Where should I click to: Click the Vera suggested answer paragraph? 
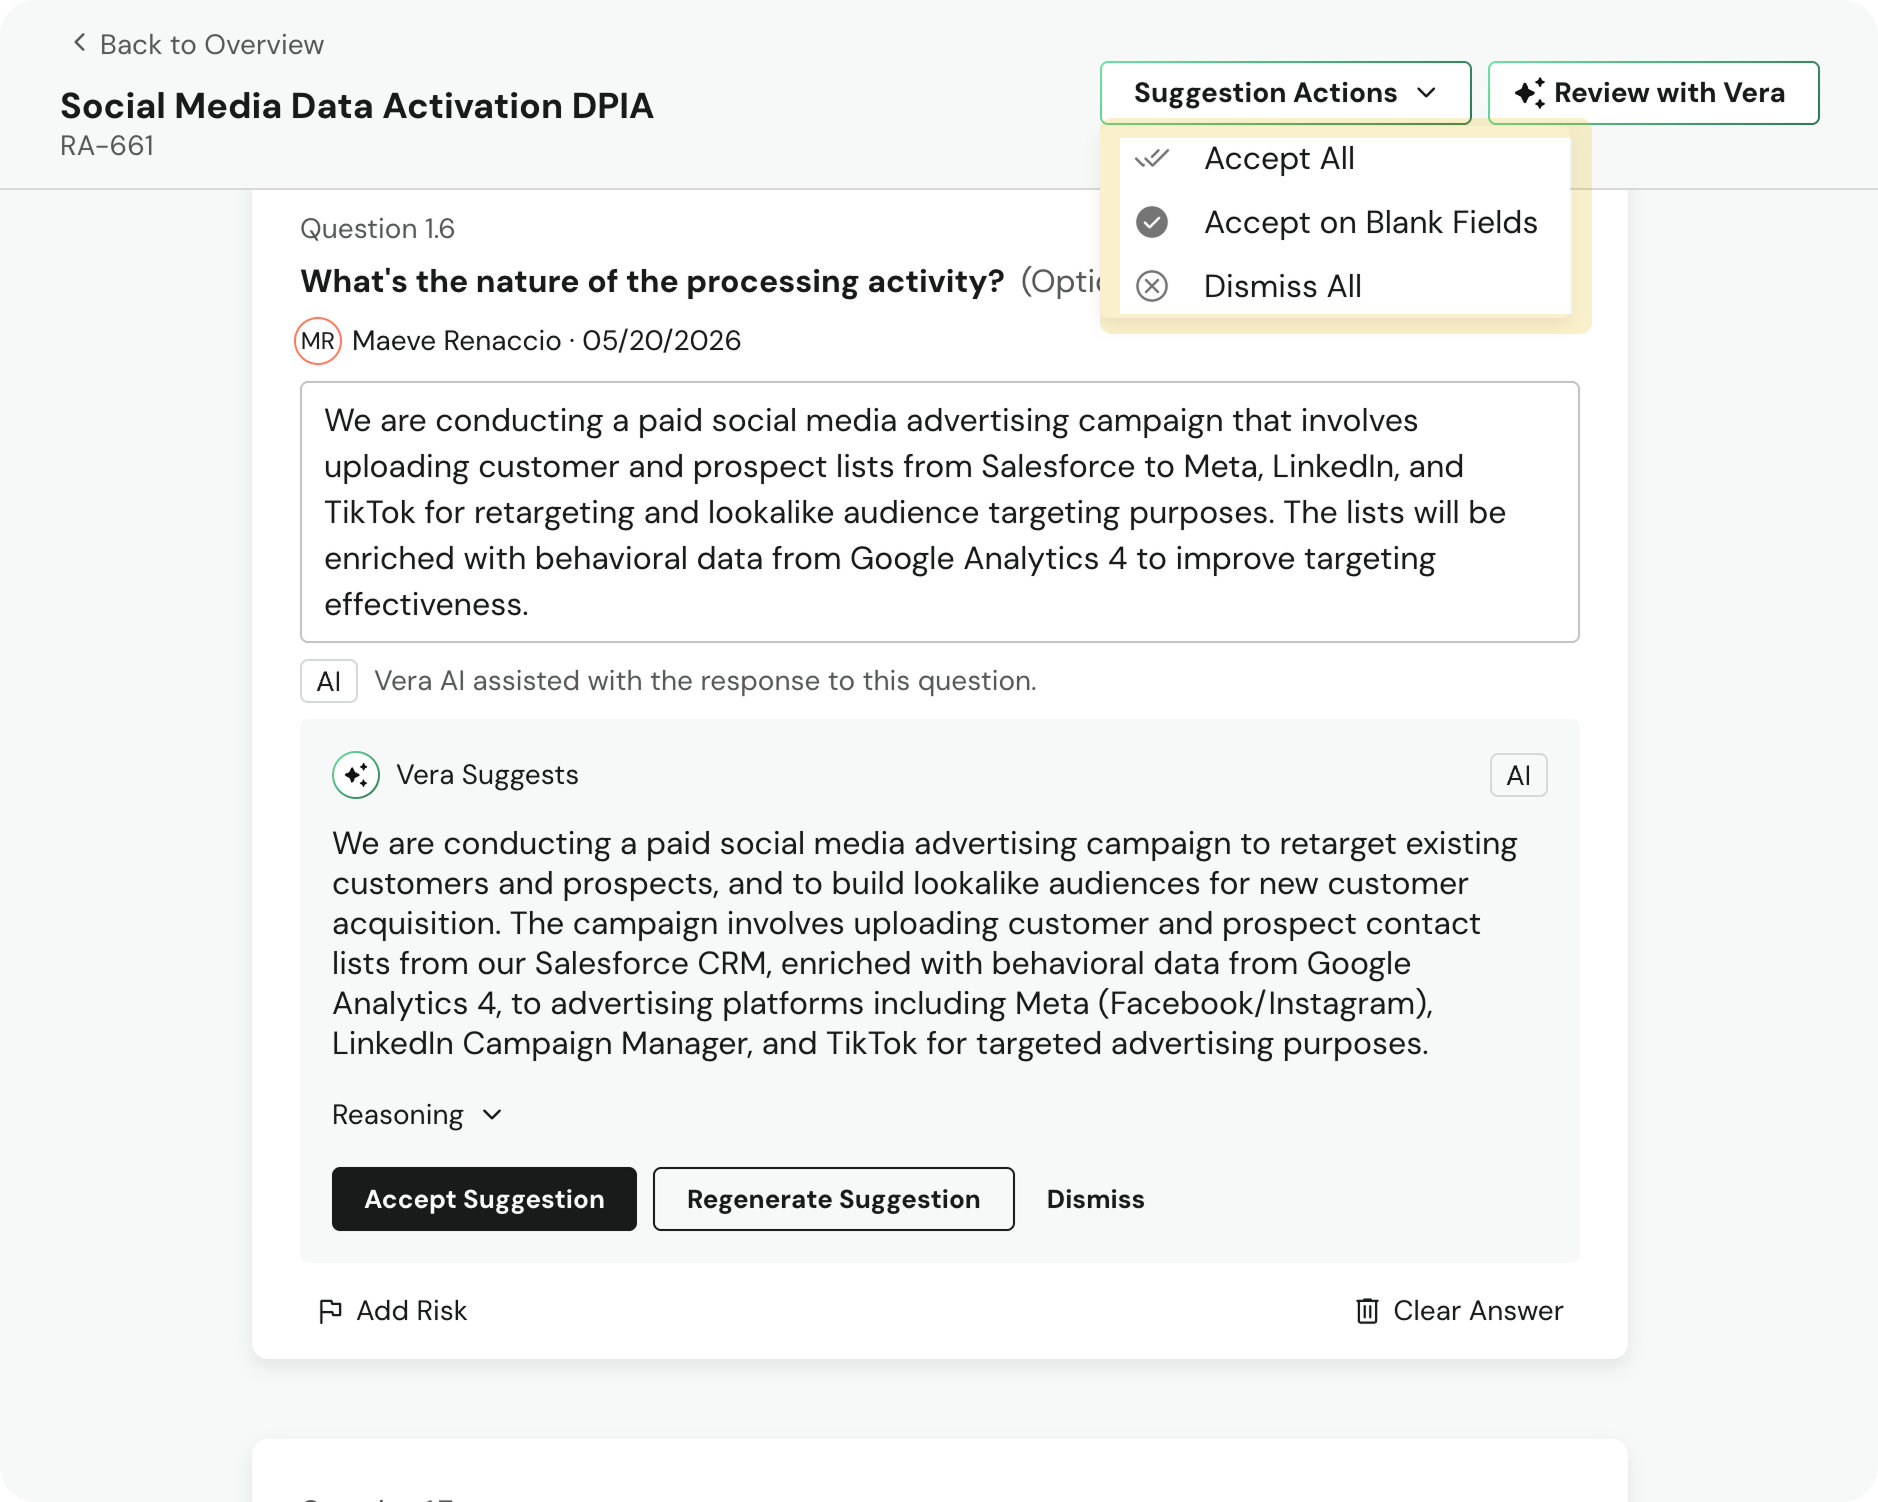coord(925,943)
